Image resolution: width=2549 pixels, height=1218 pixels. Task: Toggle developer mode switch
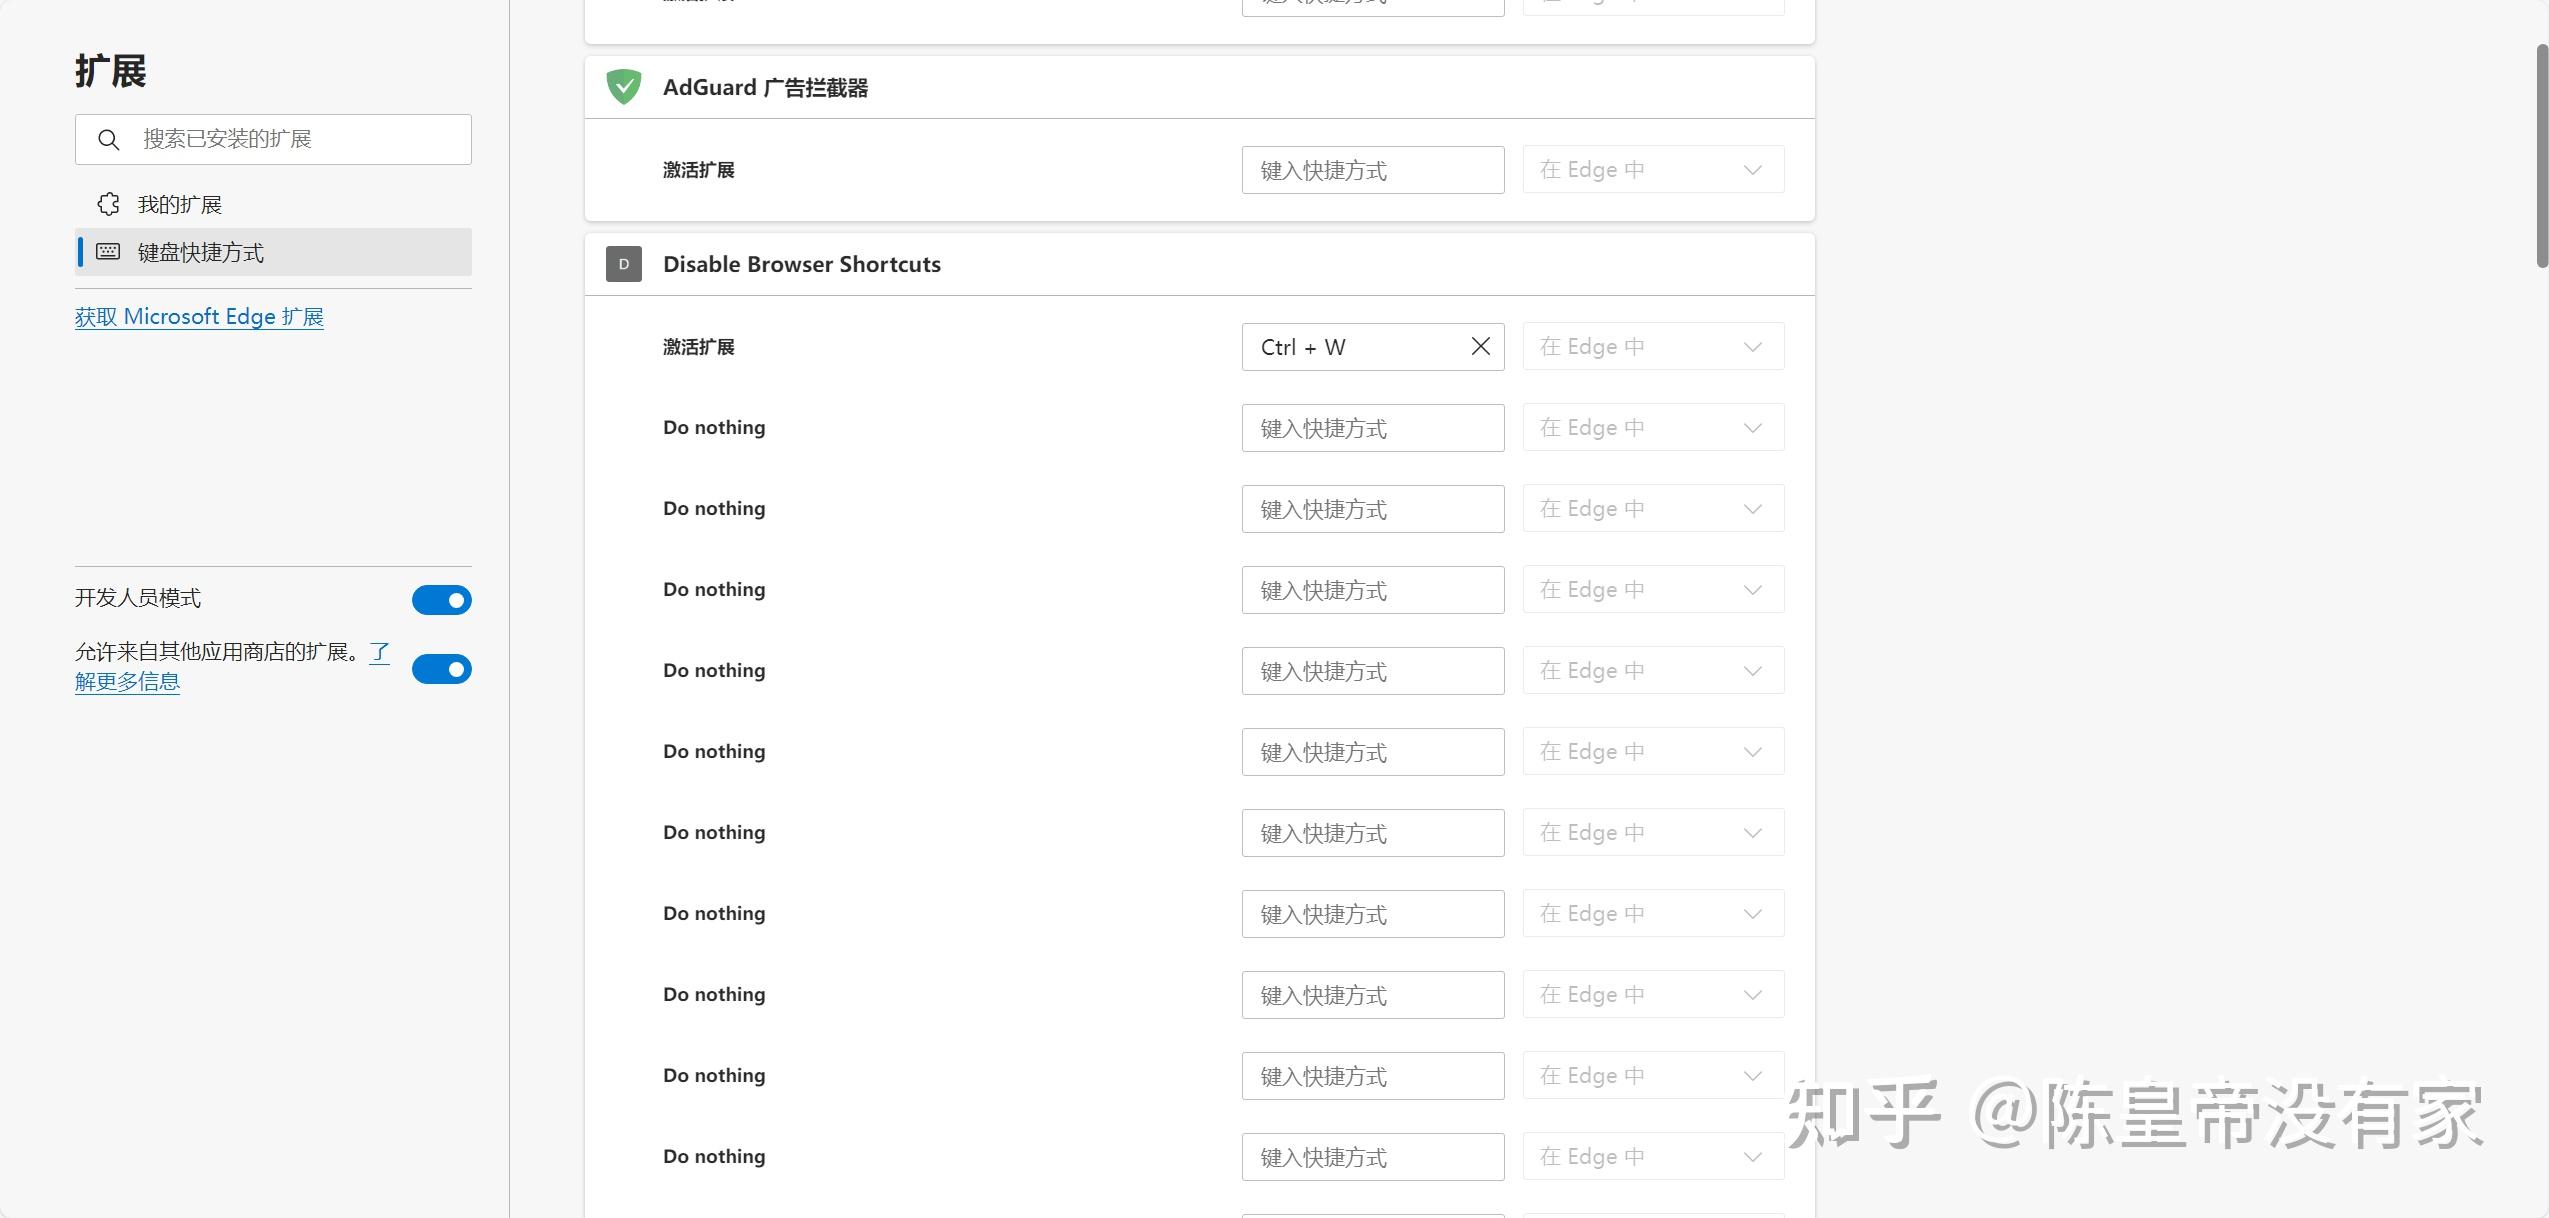(x=441, y=600)
